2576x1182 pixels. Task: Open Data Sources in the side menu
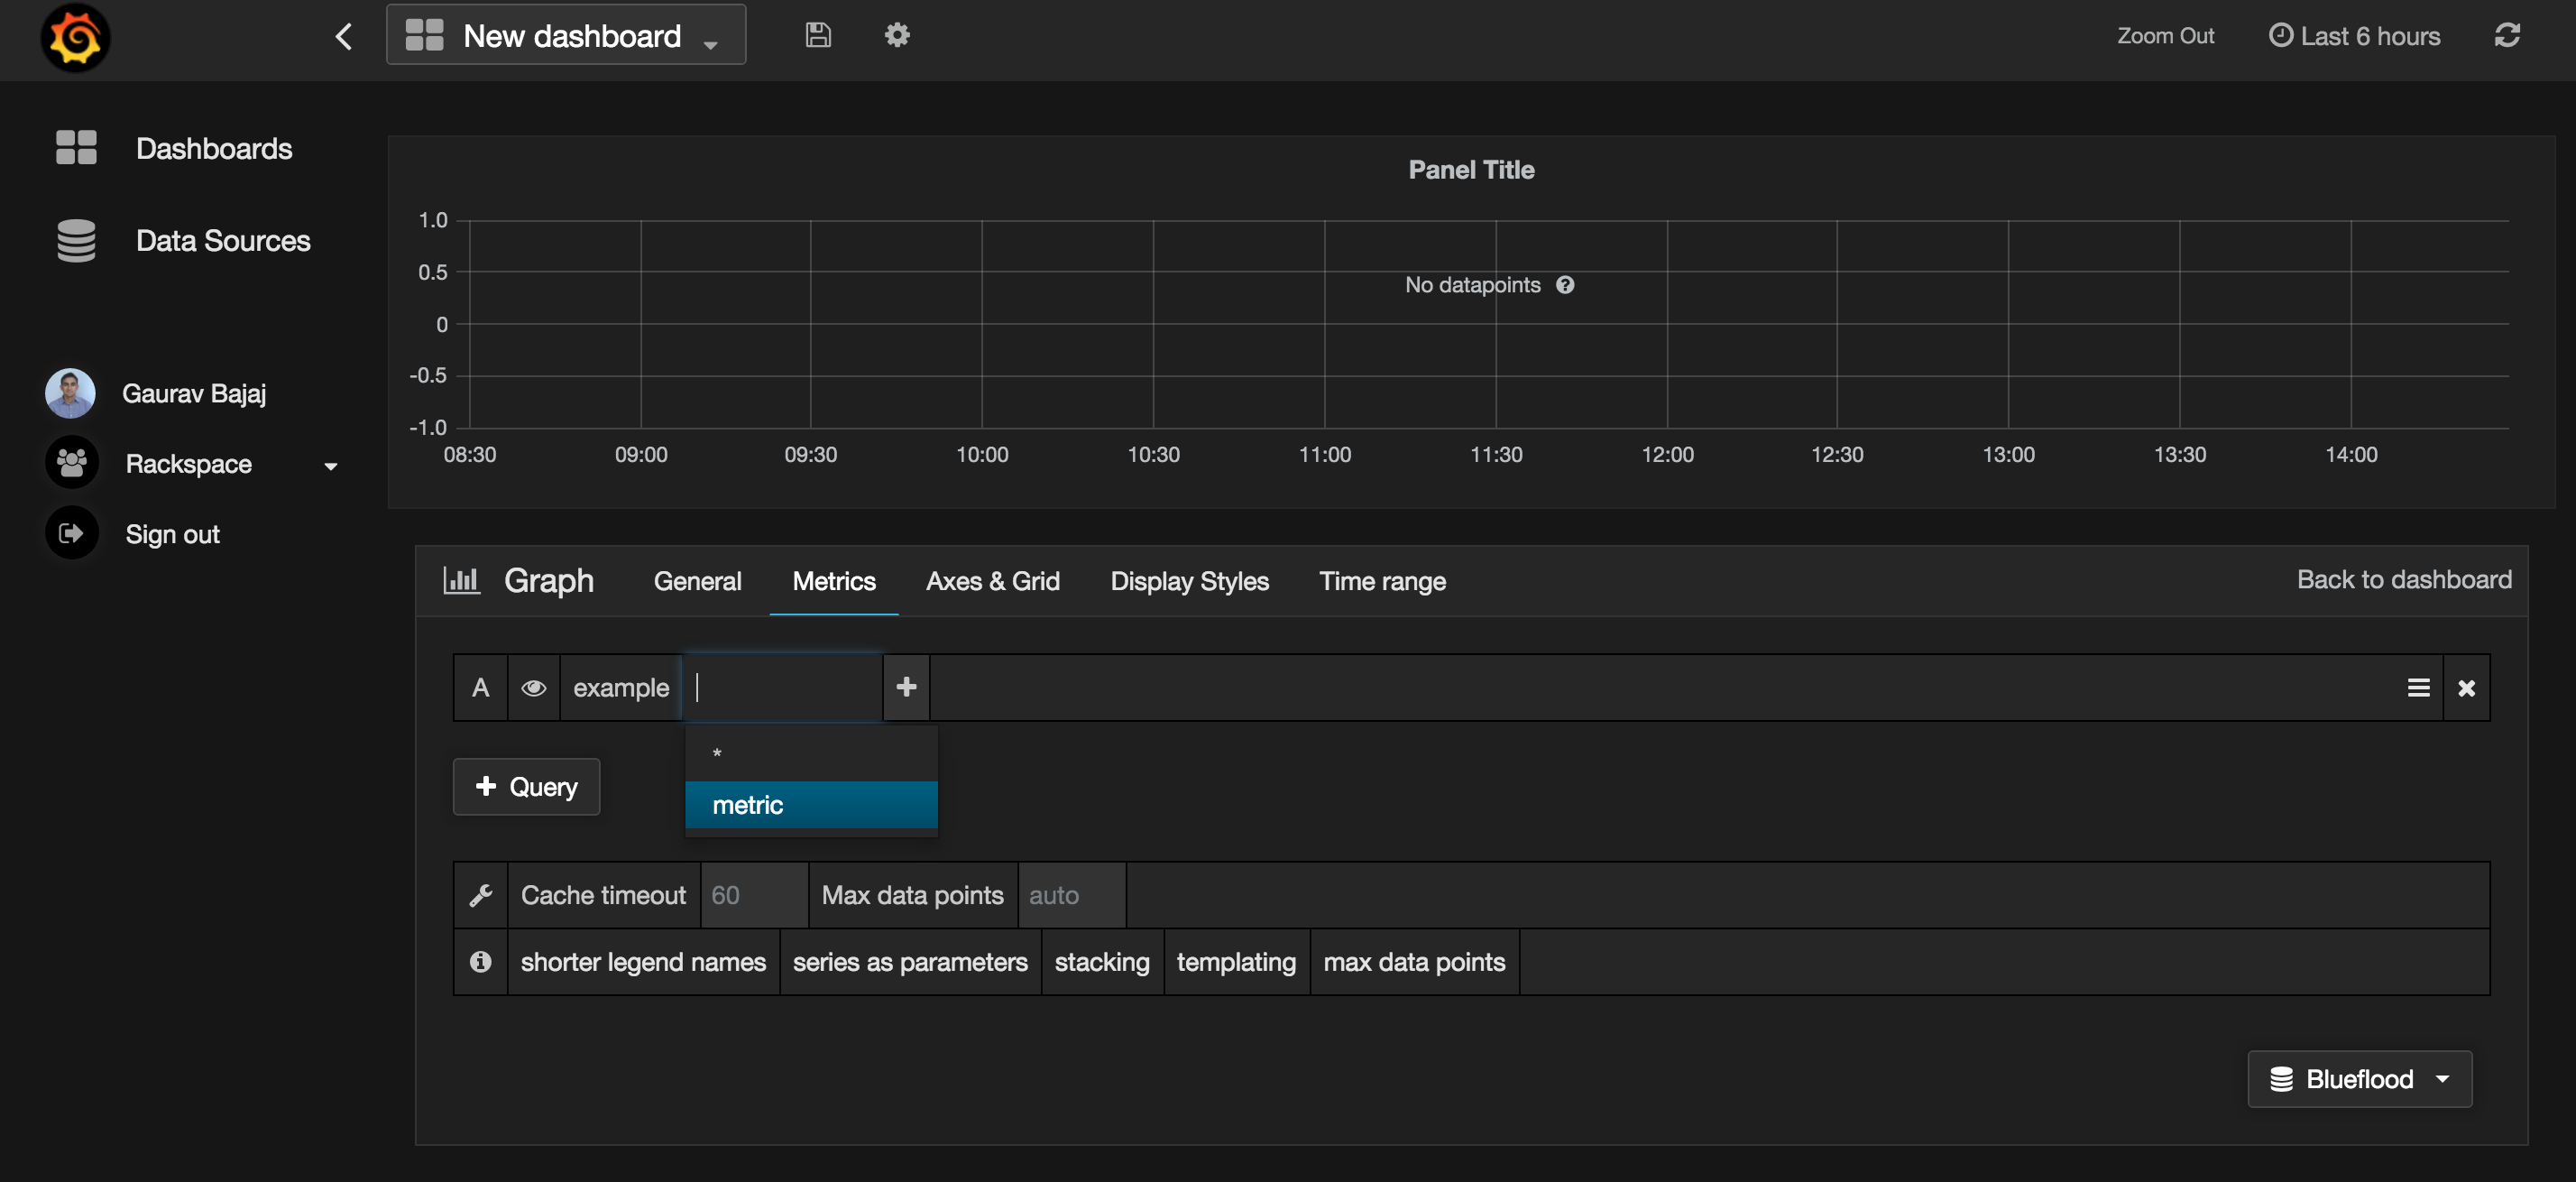coord(223,240)
